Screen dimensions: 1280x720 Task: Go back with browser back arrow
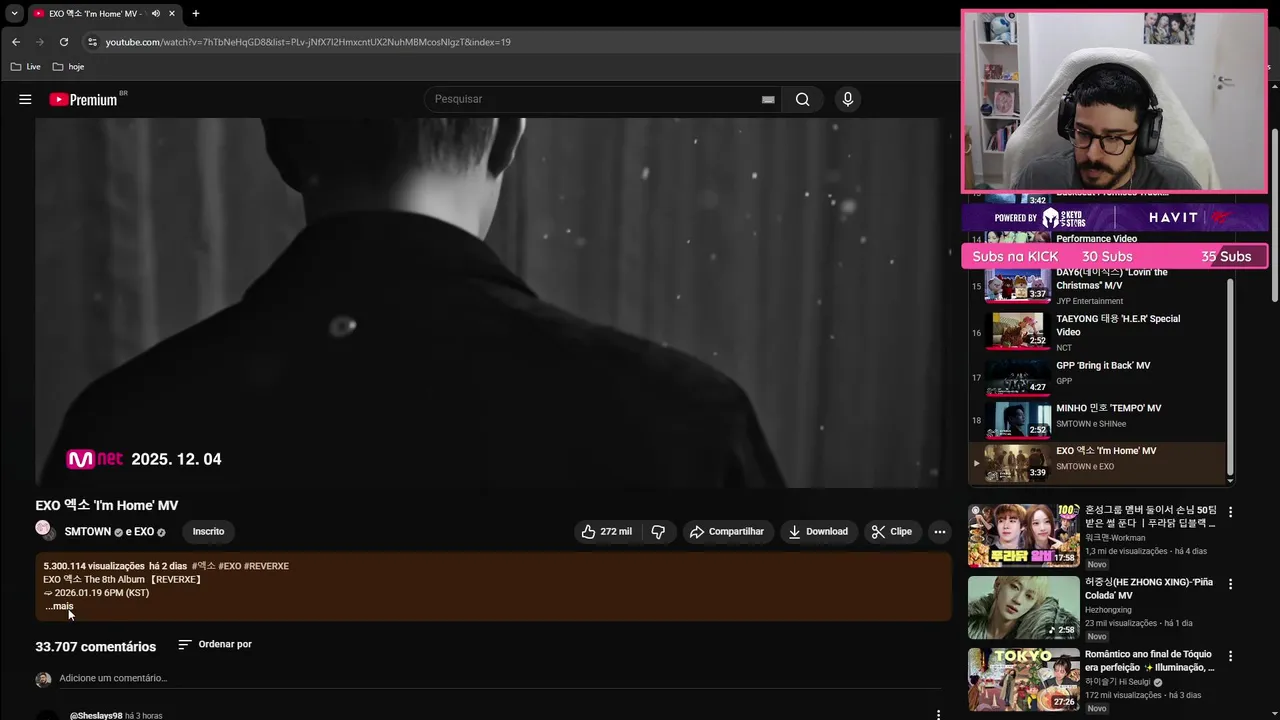[x=16, y=42]
